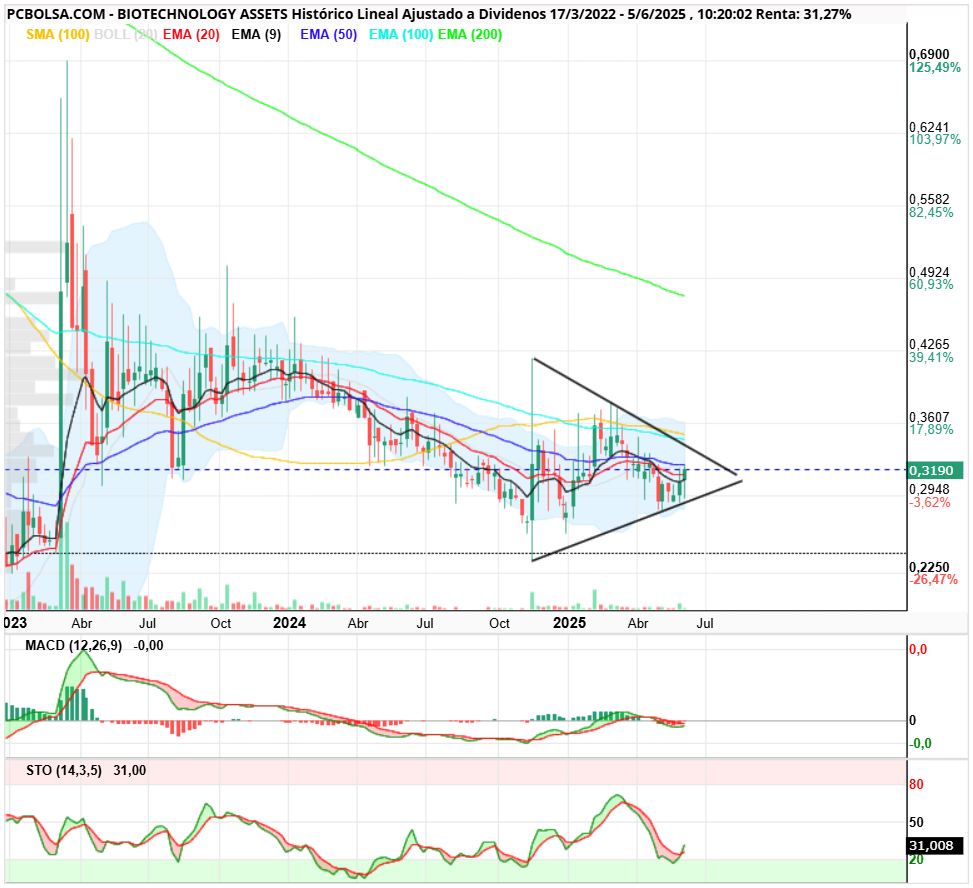The image size is (973, 888).
Task: Click the EMA (50) legend label
Action: pos(329,35)
